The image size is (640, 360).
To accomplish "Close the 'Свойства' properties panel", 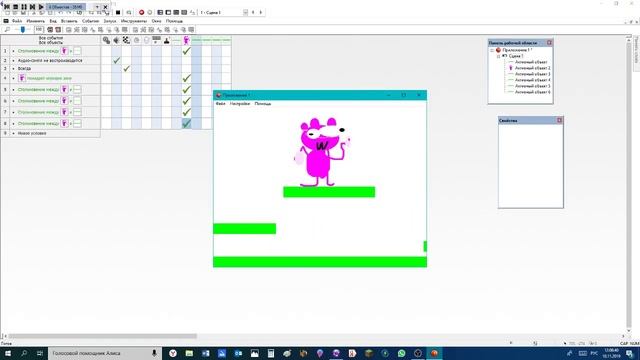I will [559, 120].
